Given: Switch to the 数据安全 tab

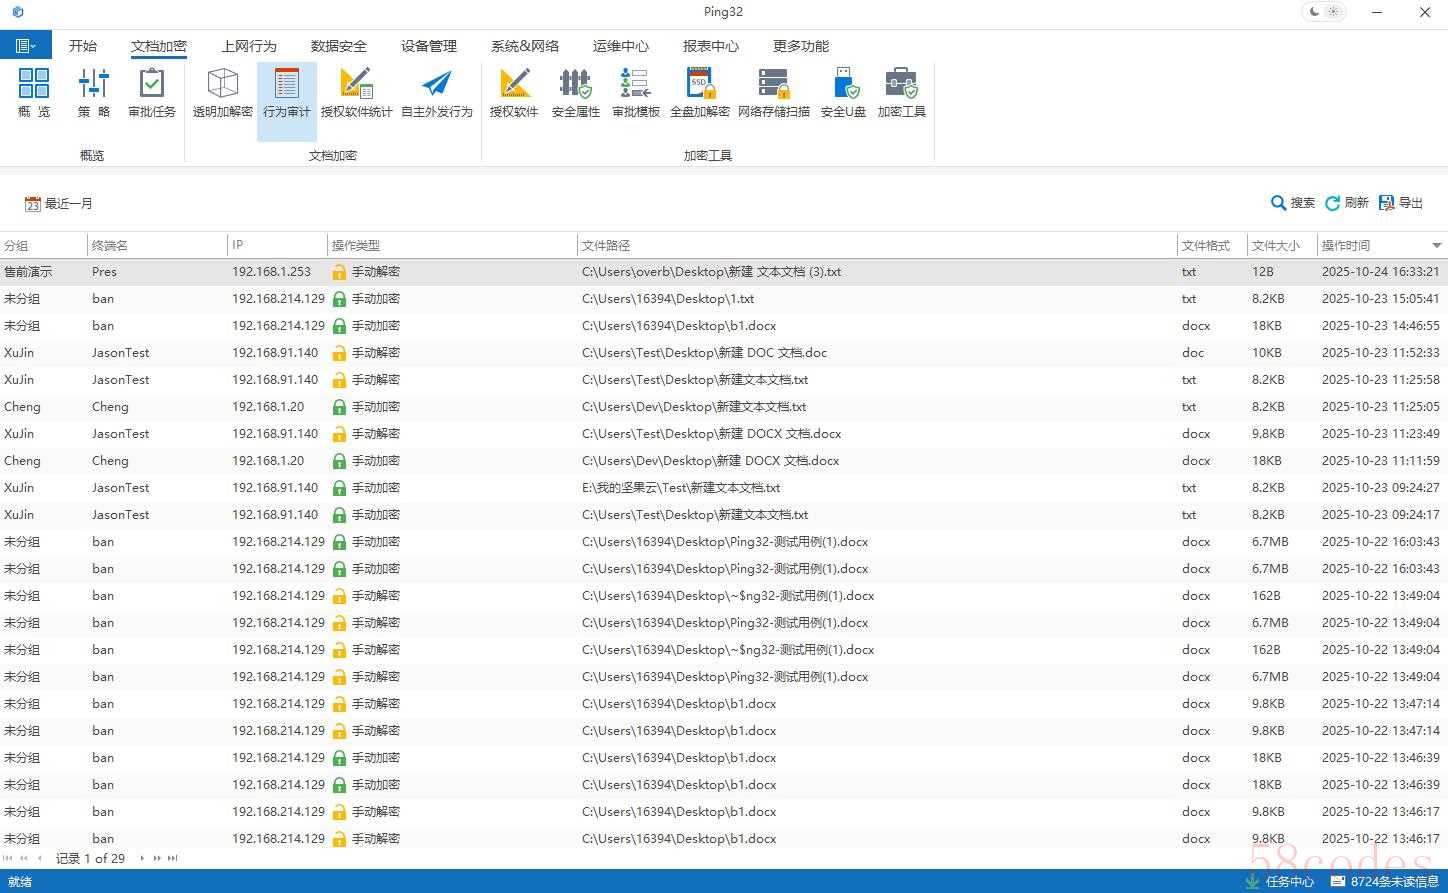Looking at the screenshot, I should tap(338, 46).
